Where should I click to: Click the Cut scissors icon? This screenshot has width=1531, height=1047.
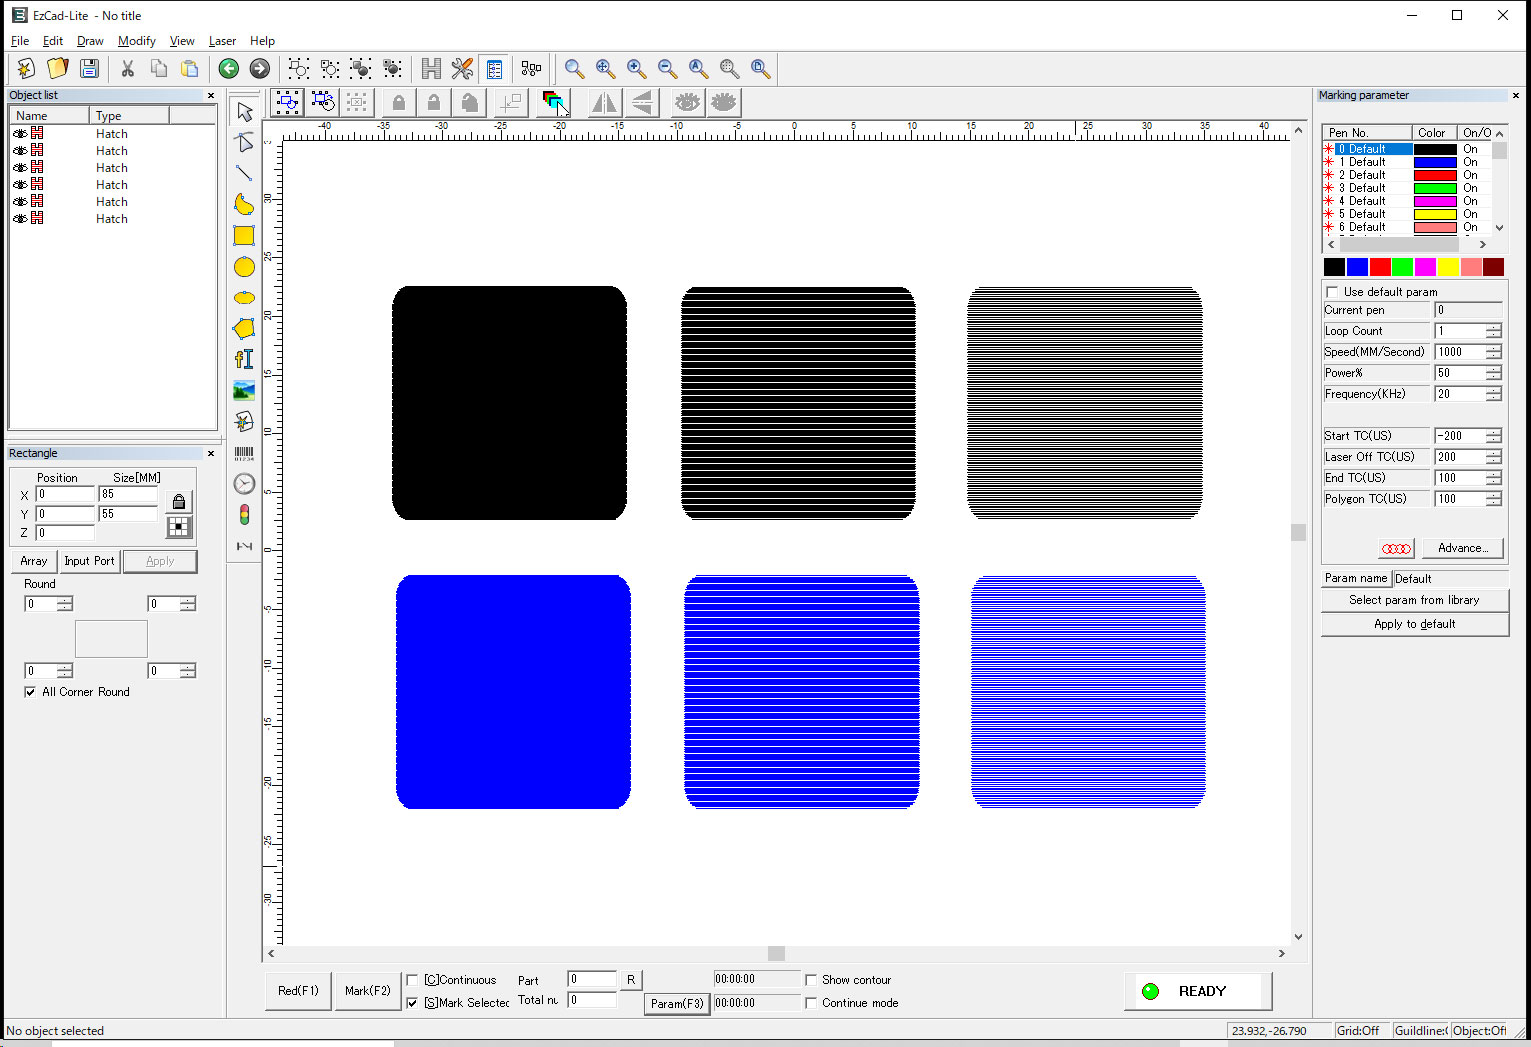tap(127, 69)
